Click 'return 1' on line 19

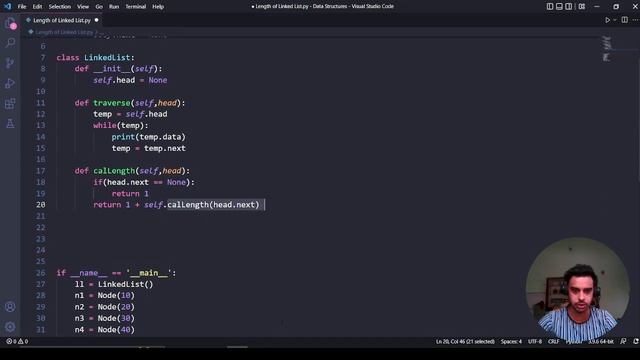pos(130,193)
